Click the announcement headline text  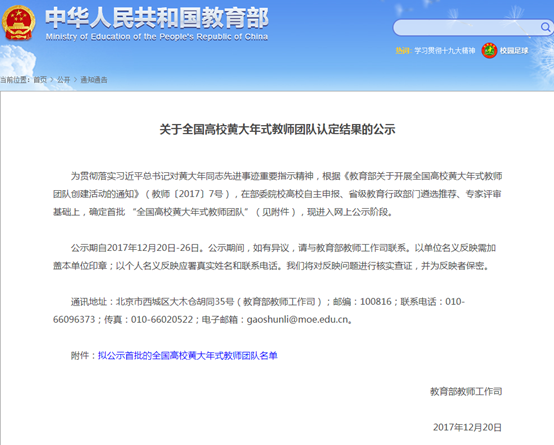pos(277,129)
